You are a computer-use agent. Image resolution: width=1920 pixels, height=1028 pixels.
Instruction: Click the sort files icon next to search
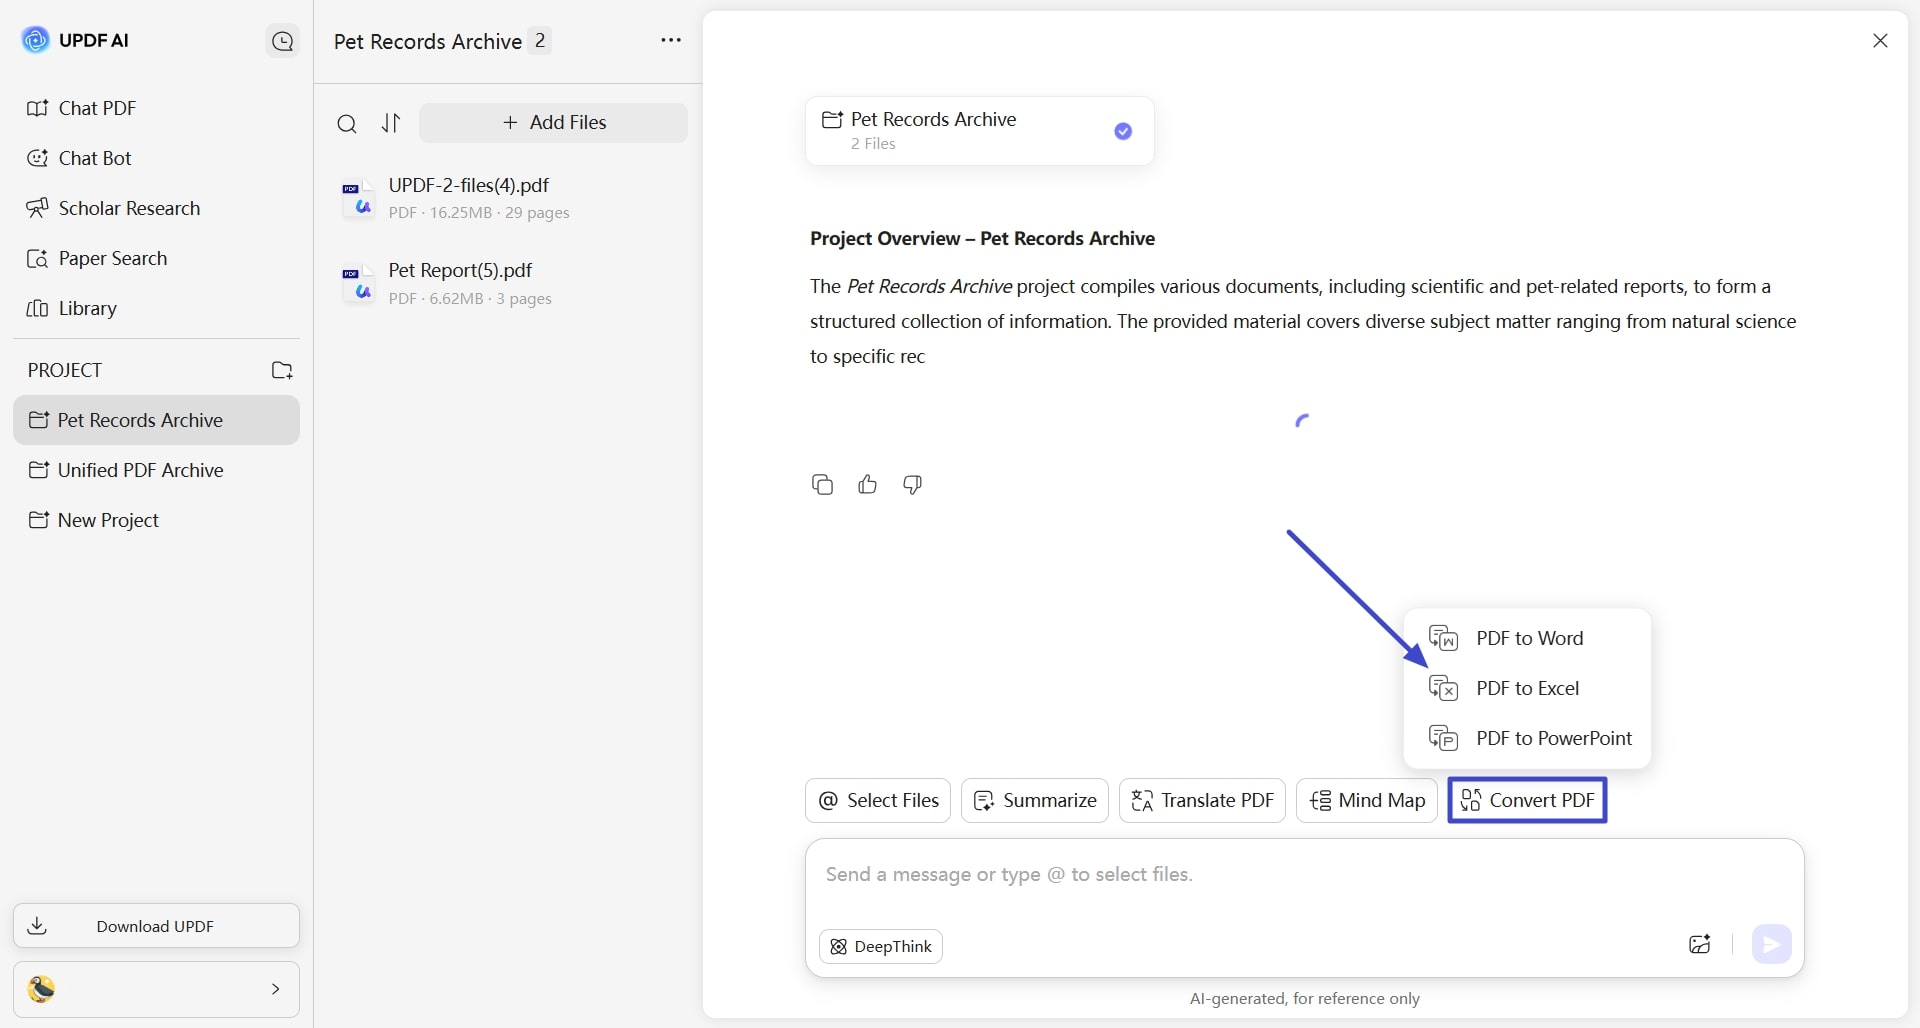point(391,123)
